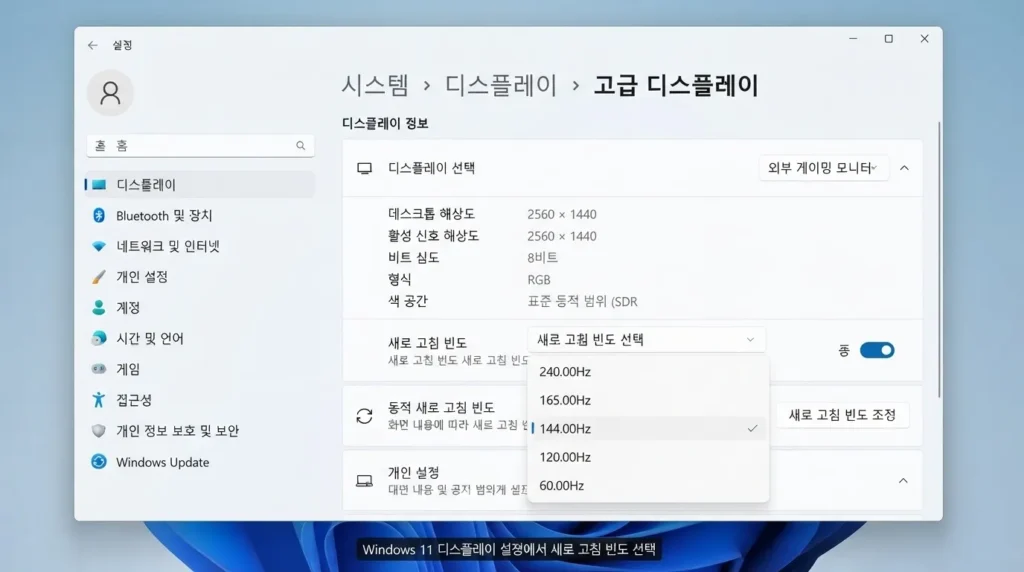Click the 8비트 bit depth value
The height and width of the screenshot is (572, 1024).
[x=542, y=257]
